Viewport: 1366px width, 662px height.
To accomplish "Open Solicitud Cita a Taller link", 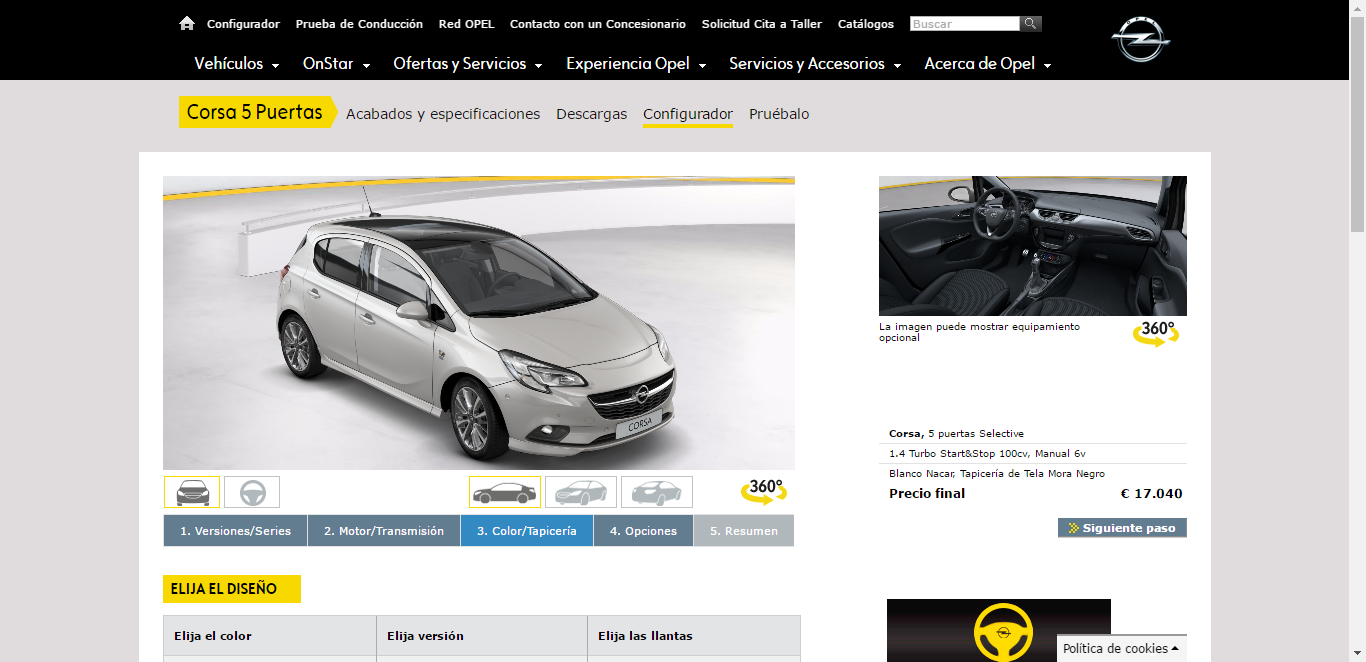I will [762, 24].
